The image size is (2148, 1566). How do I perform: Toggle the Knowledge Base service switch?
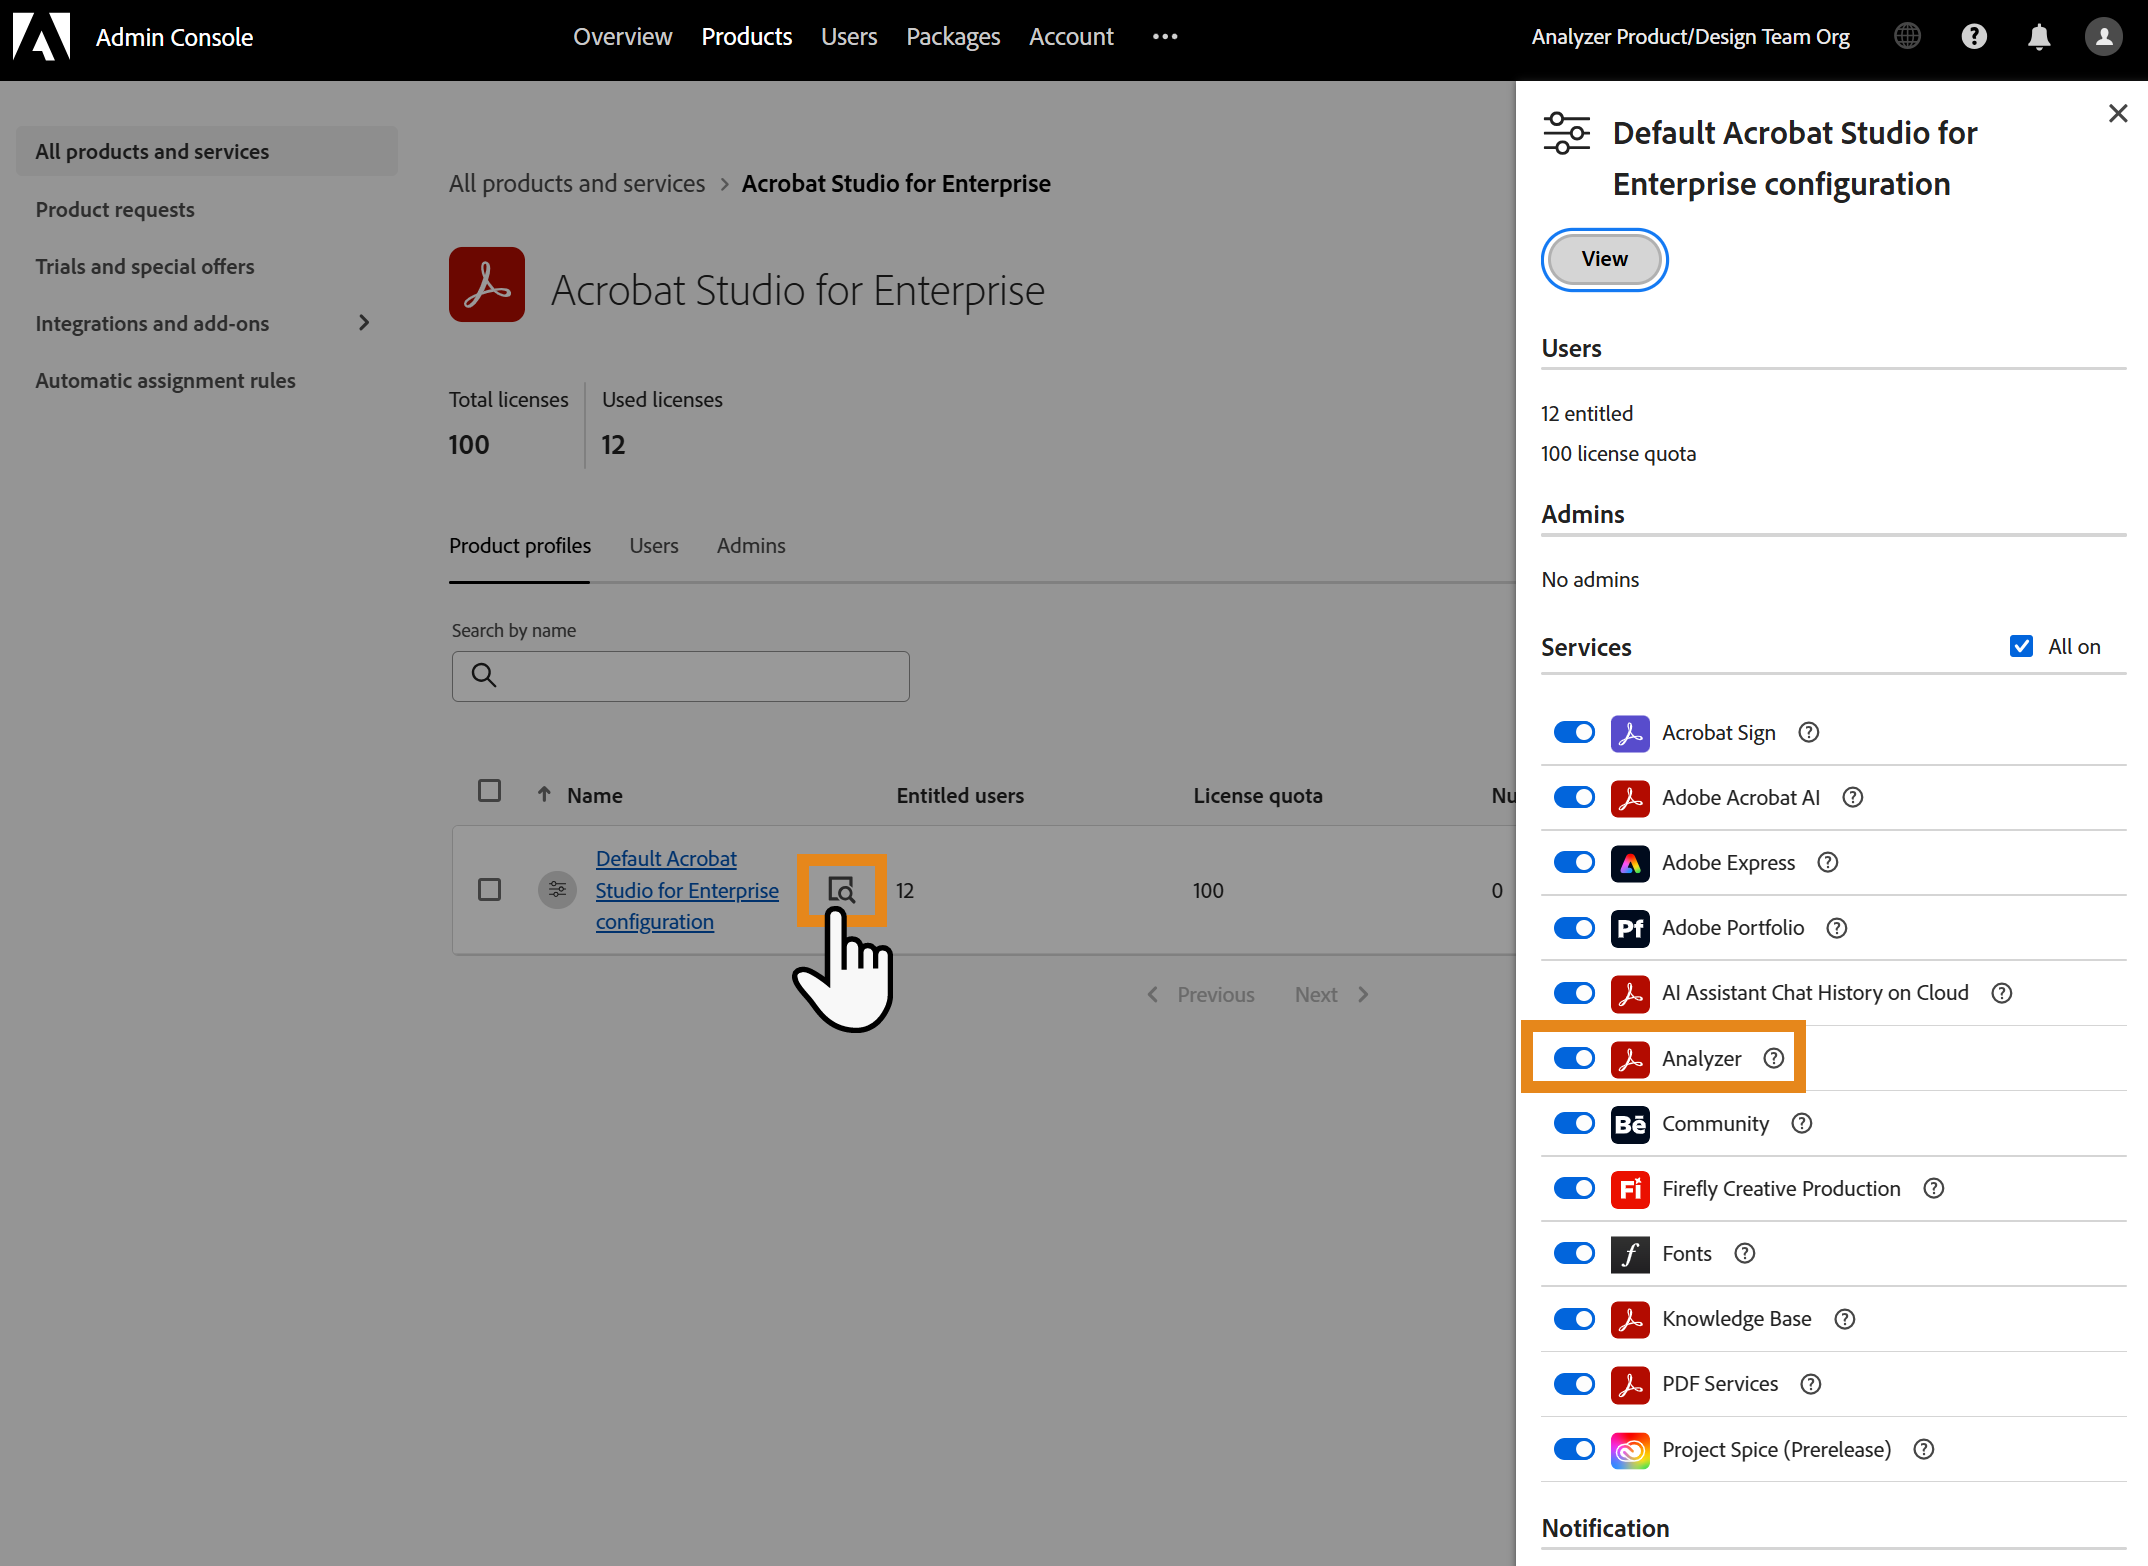(1574, 1319)
